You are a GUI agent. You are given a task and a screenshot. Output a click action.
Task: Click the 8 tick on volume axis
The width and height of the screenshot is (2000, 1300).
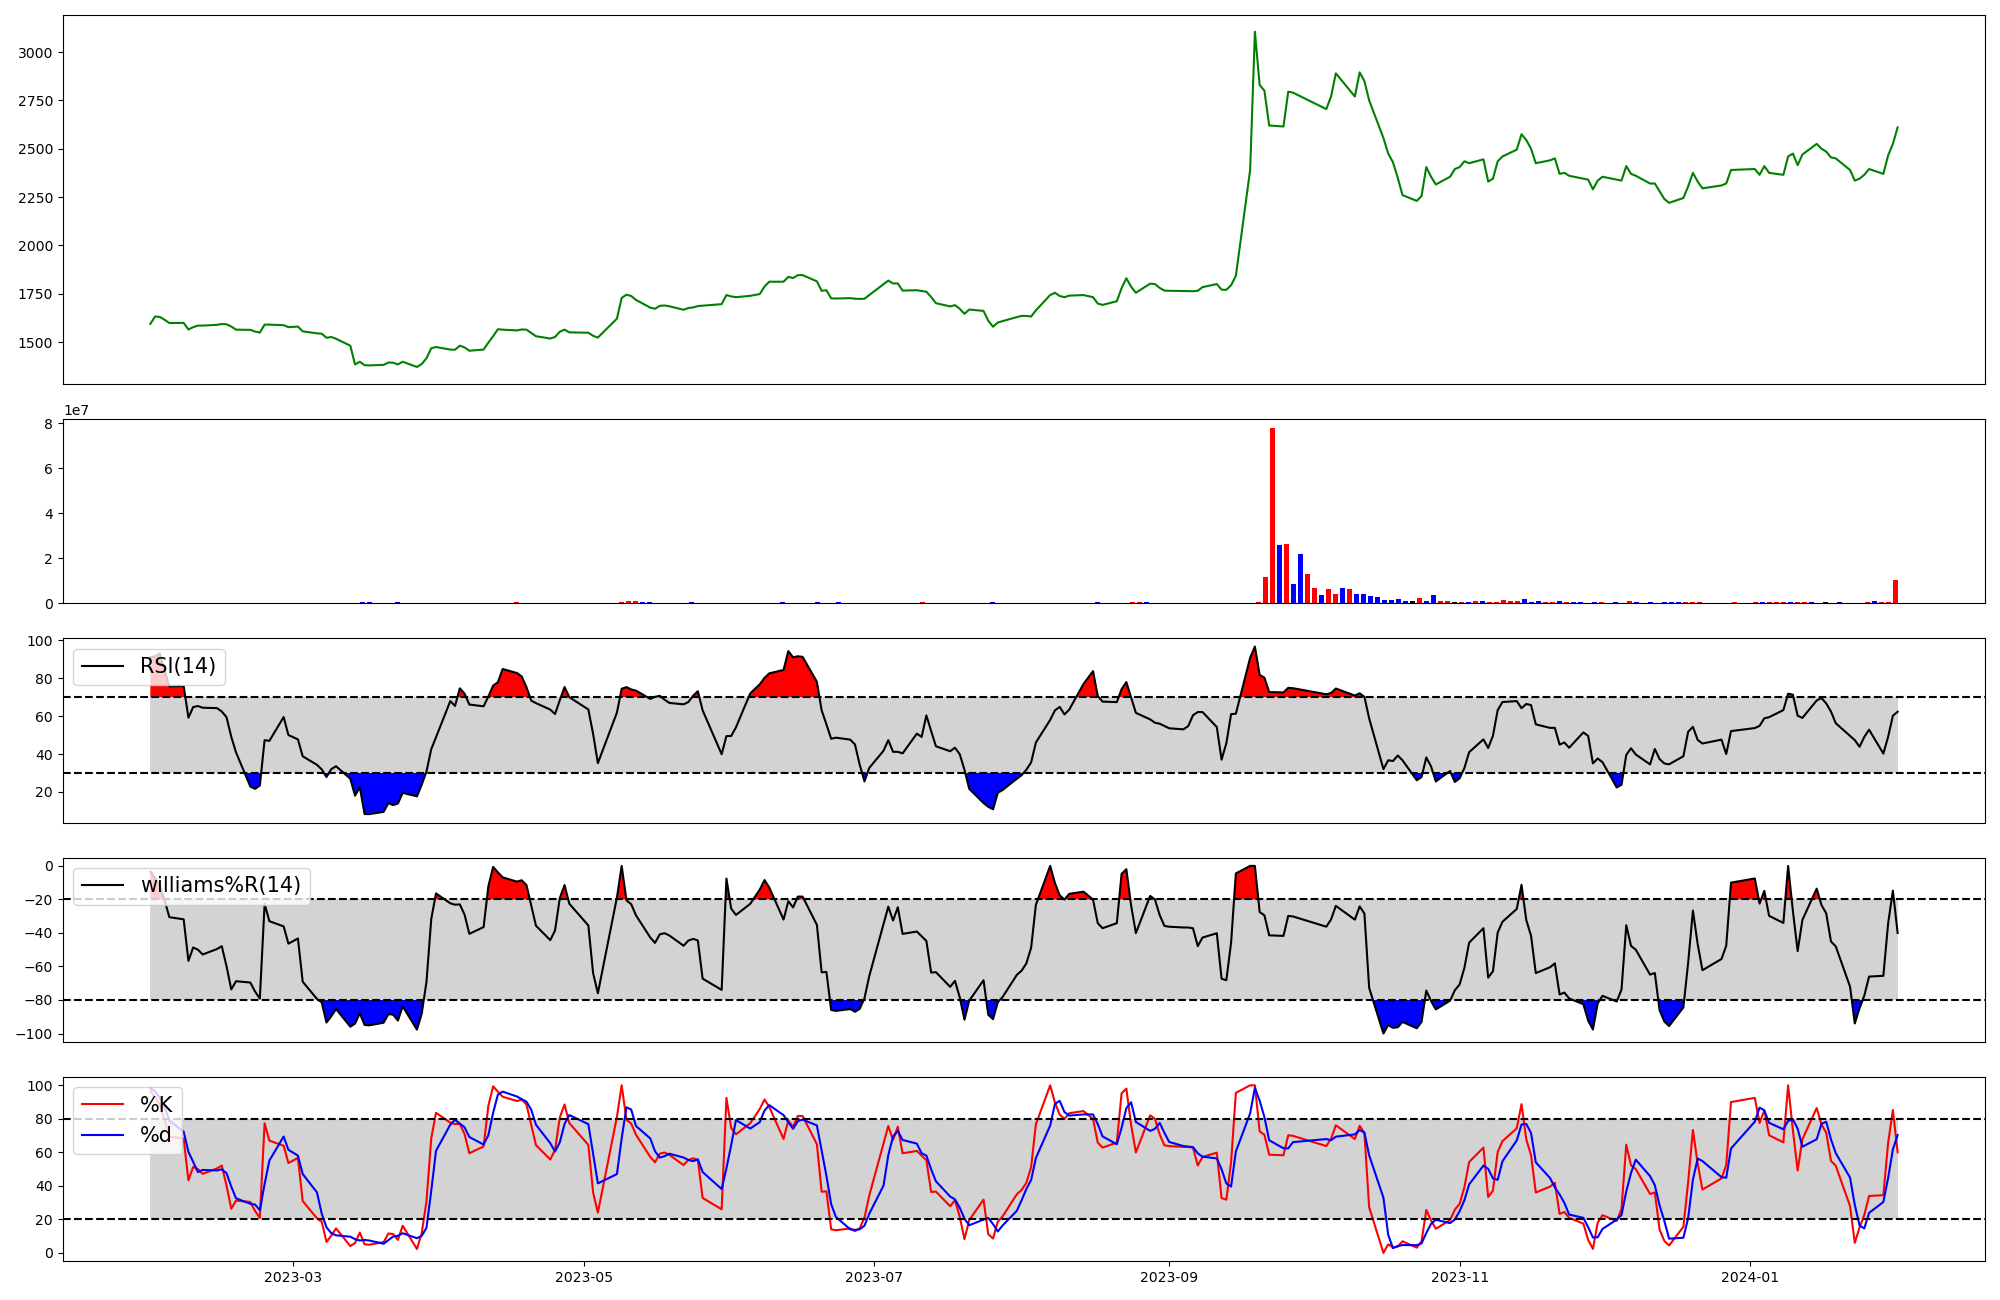pos(48,424)
